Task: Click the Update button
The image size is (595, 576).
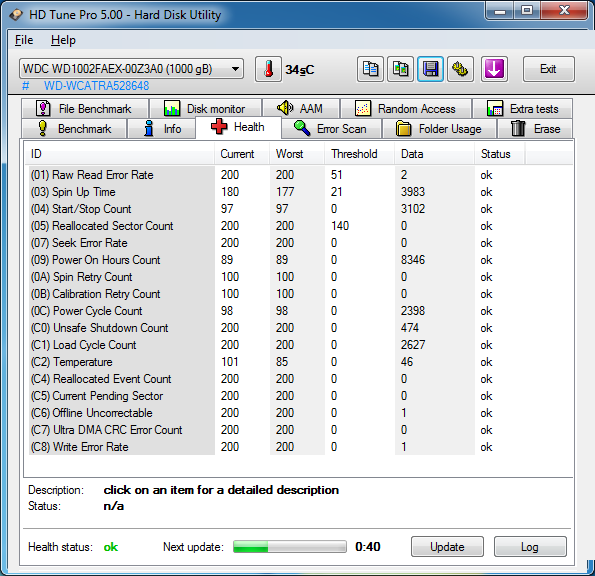Action: [x=447, y=546]
